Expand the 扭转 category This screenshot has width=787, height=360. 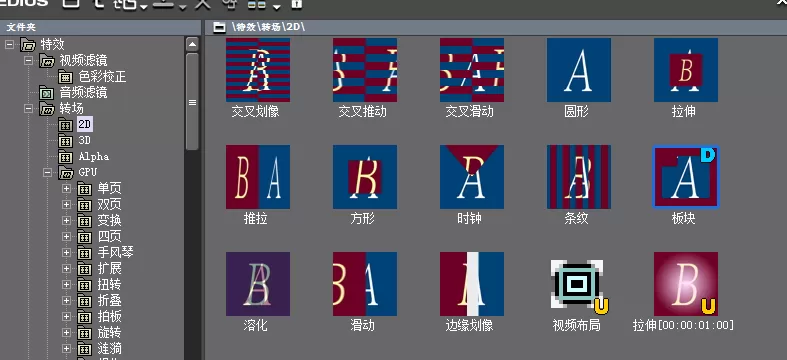coord(66,284)
